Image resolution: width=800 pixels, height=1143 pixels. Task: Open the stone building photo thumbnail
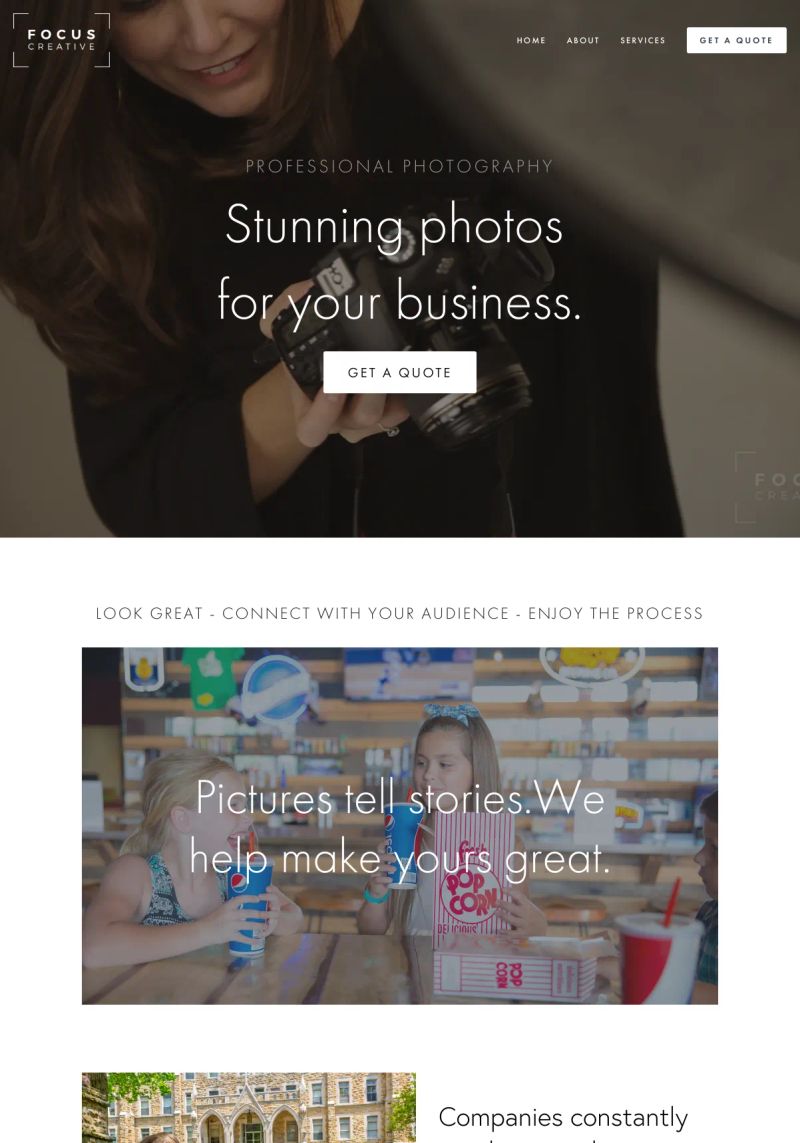(x=249, y=1107)
